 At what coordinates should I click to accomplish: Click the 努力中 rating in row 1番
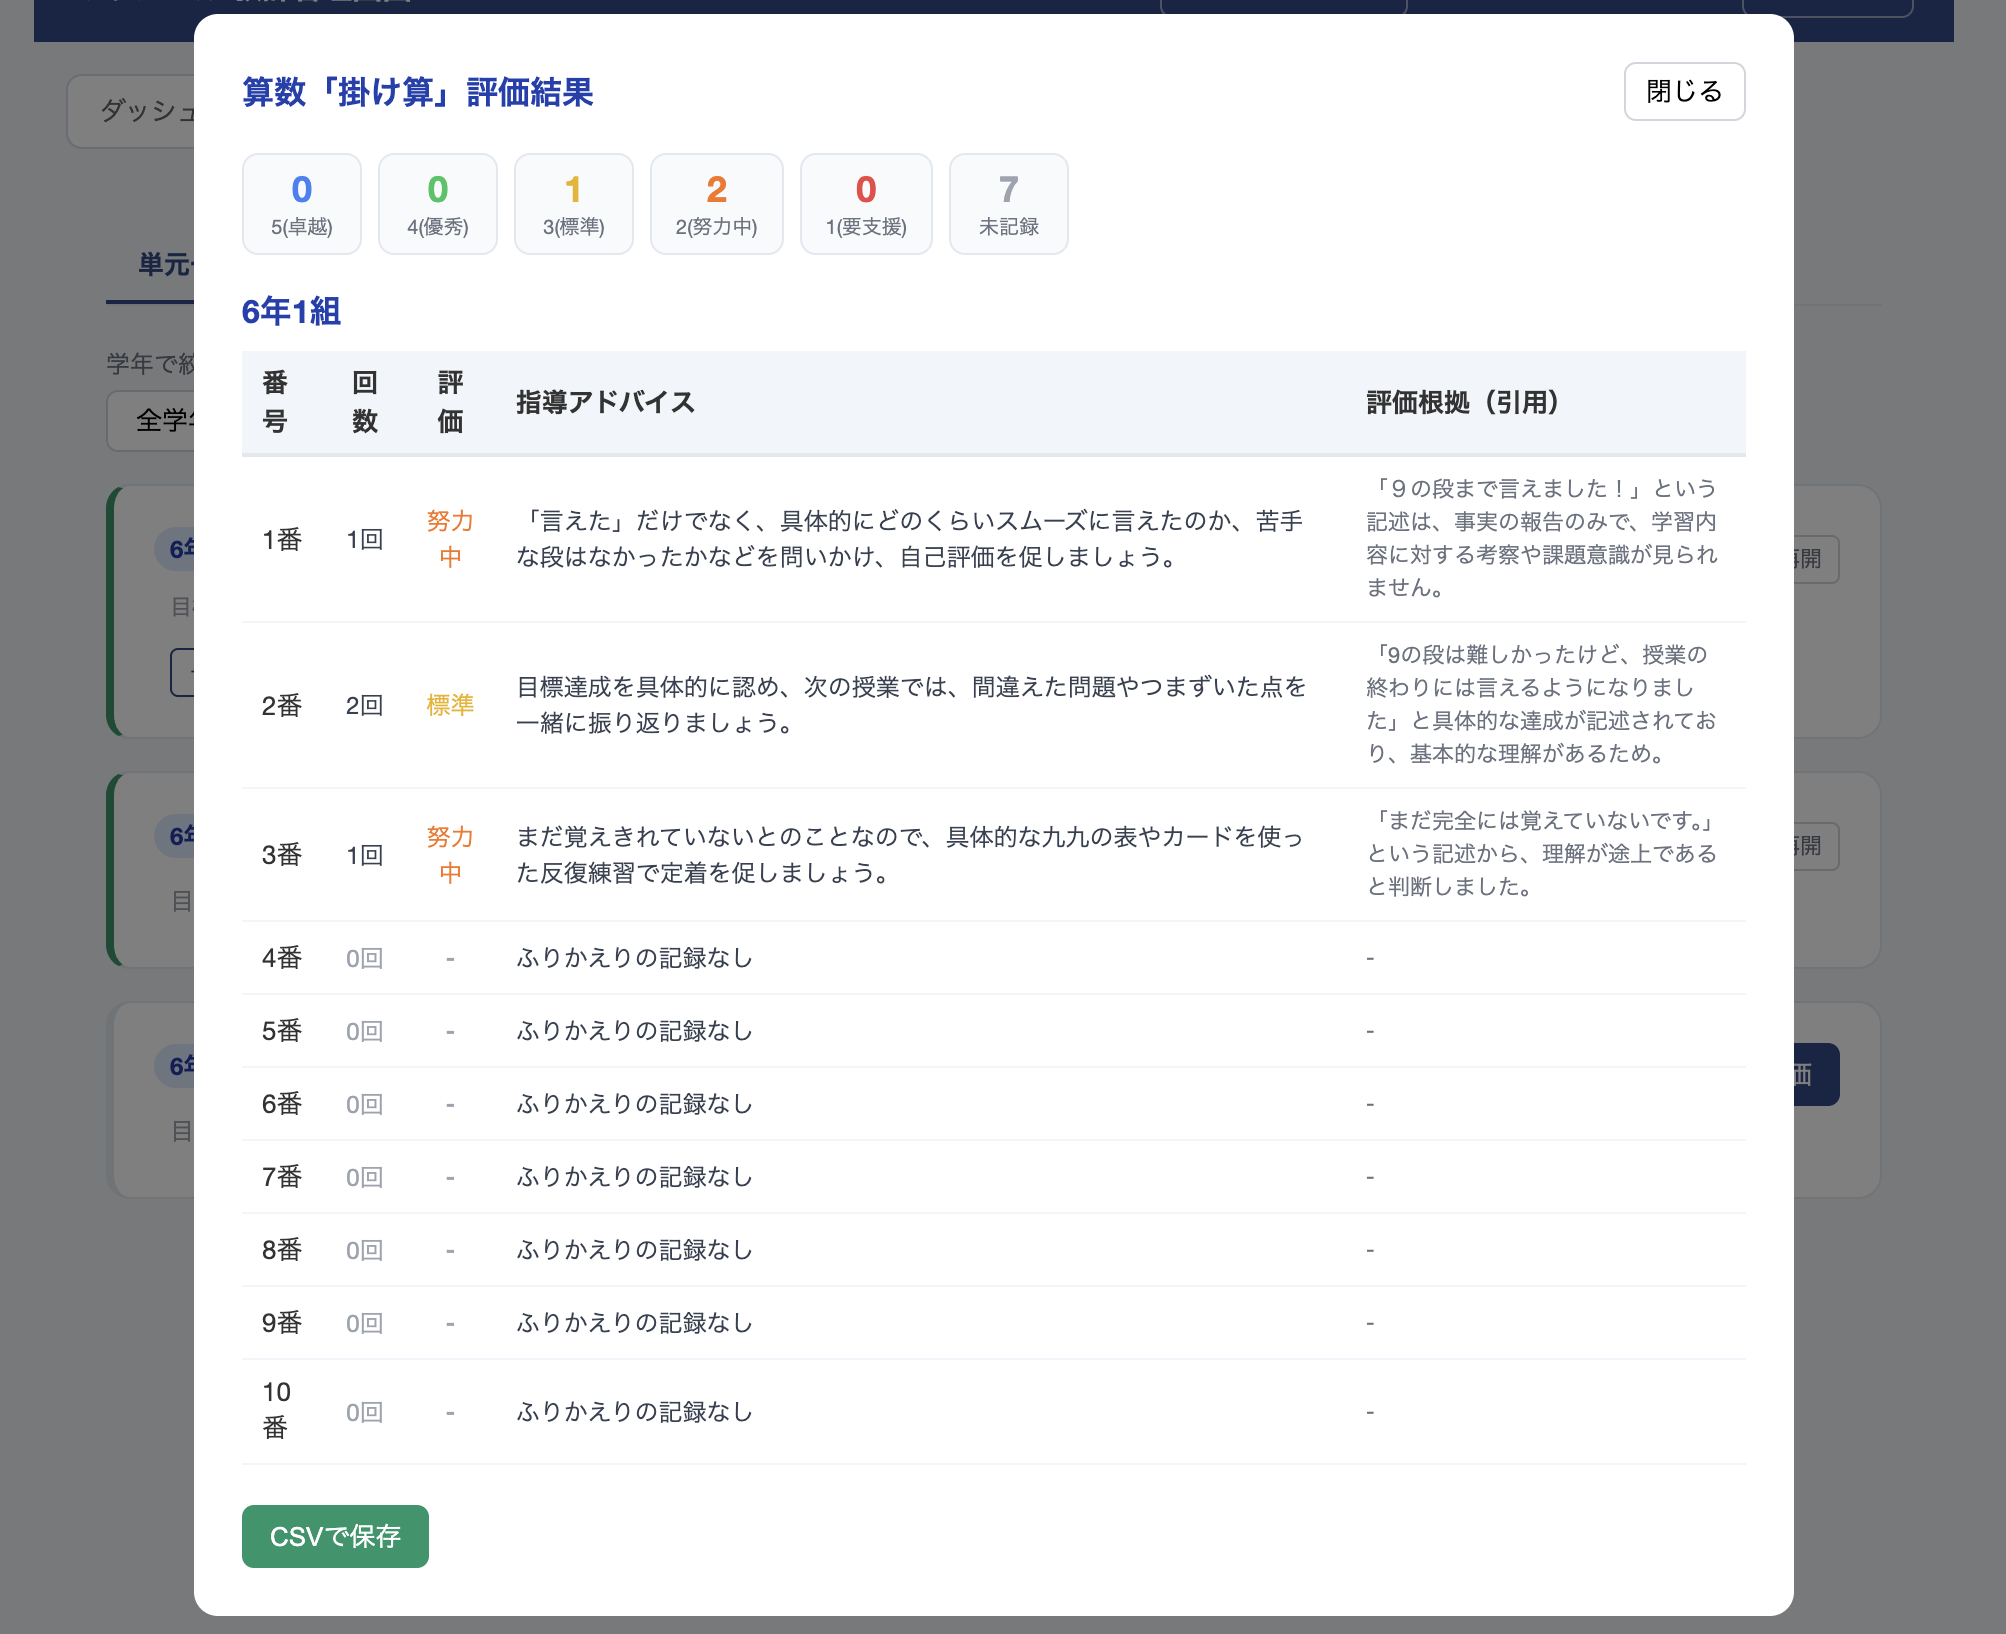(450, 539)
